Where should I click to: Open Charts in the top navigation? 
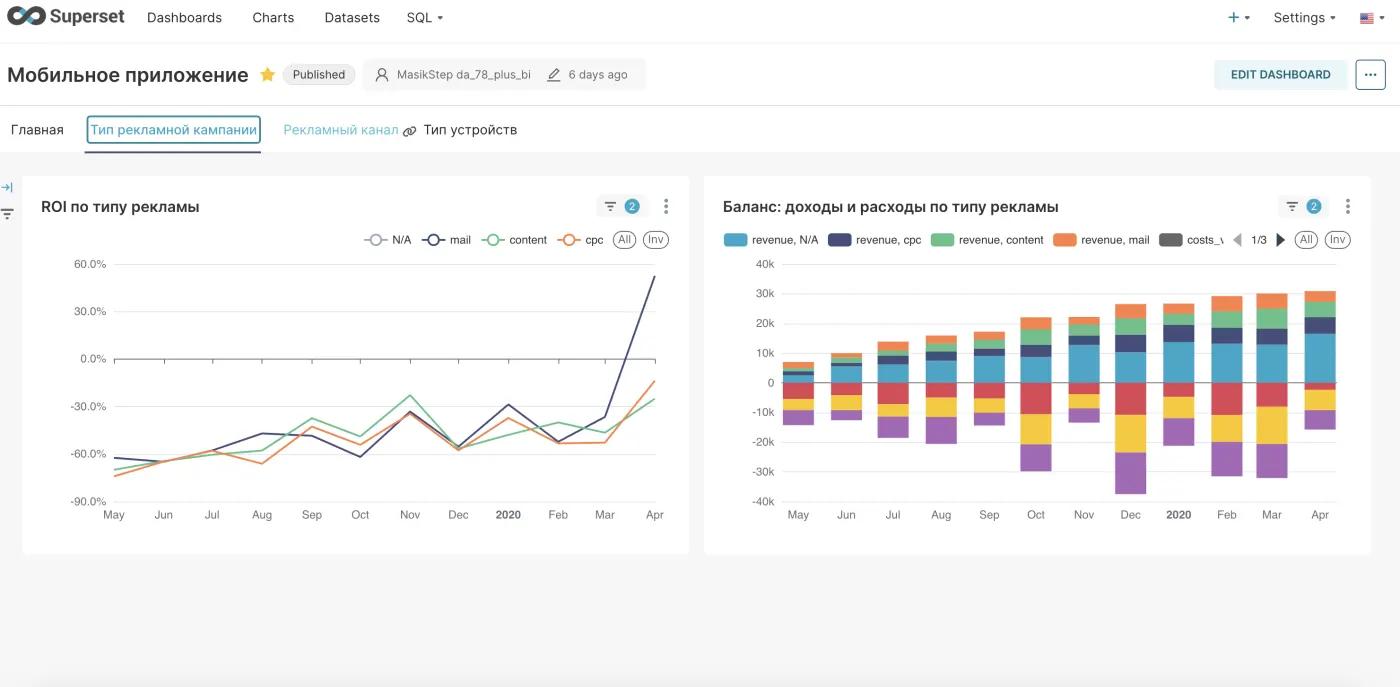click(x=273, y=18)
